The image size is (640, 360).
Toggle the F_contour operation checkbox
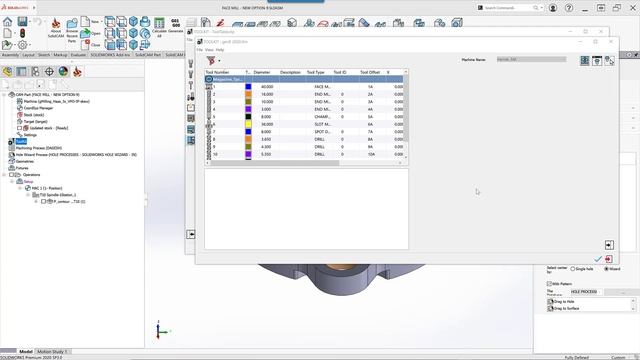(x=43, y=201)
